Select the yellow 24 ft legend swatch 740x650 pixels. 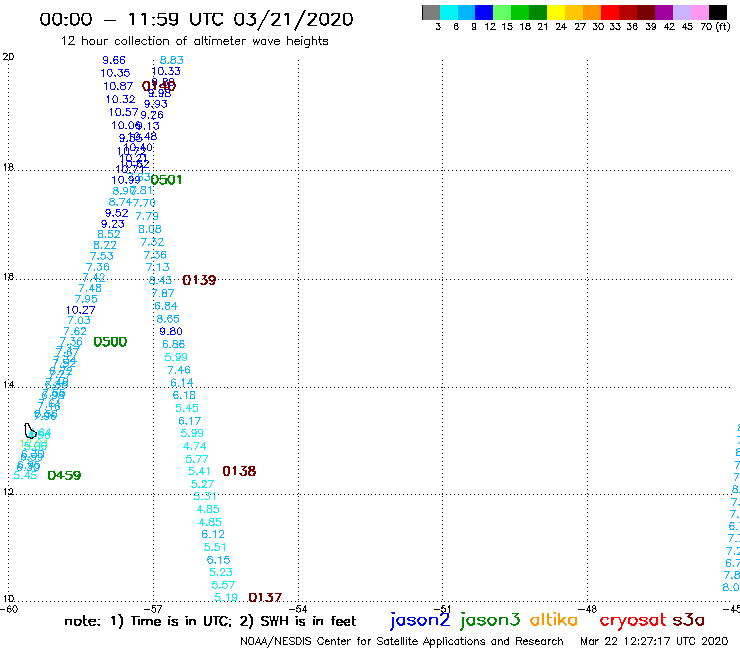(555, 13)
